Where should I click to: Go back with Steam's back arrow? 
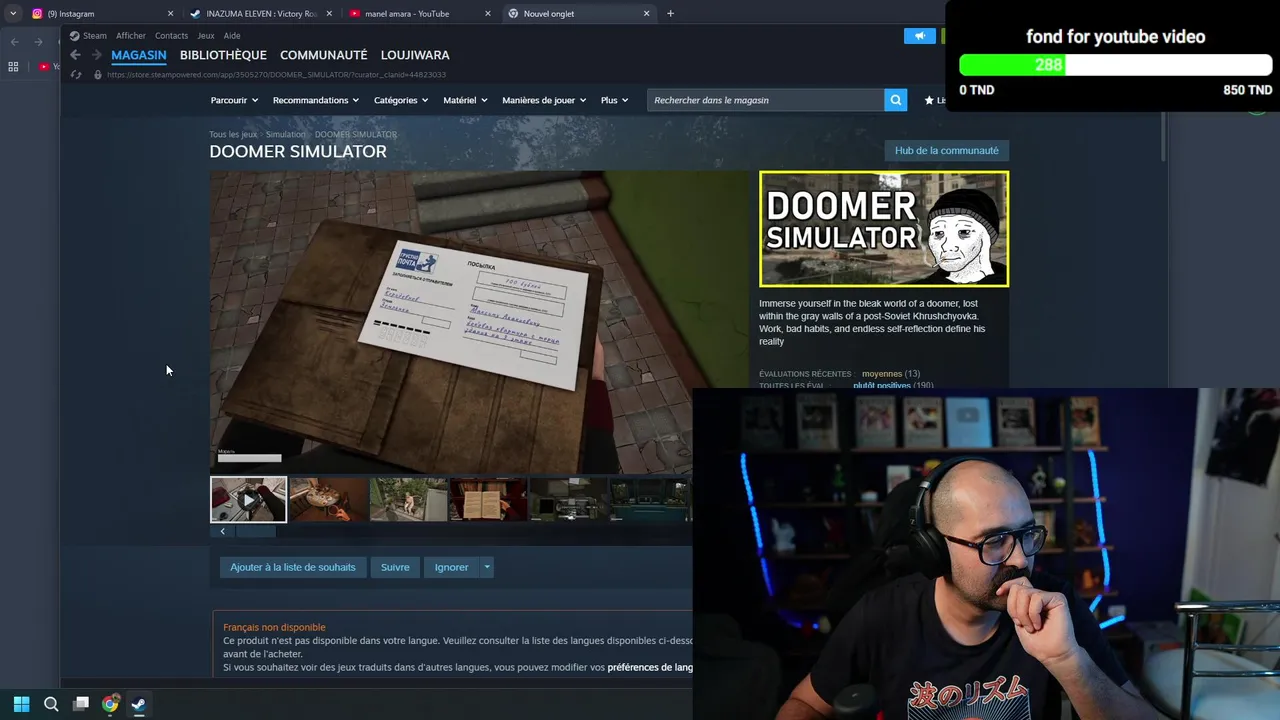75,55
